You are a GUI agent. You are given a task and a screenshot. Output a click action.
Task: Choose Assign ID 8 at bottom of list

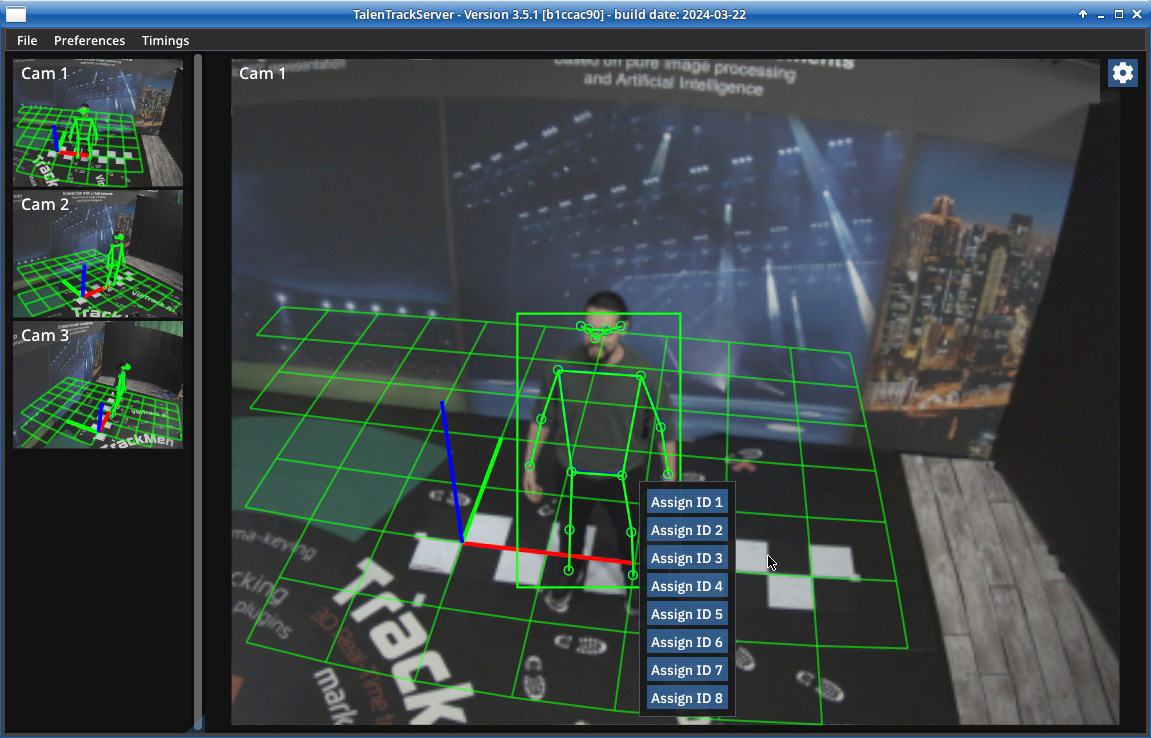(x=686, y=698)
